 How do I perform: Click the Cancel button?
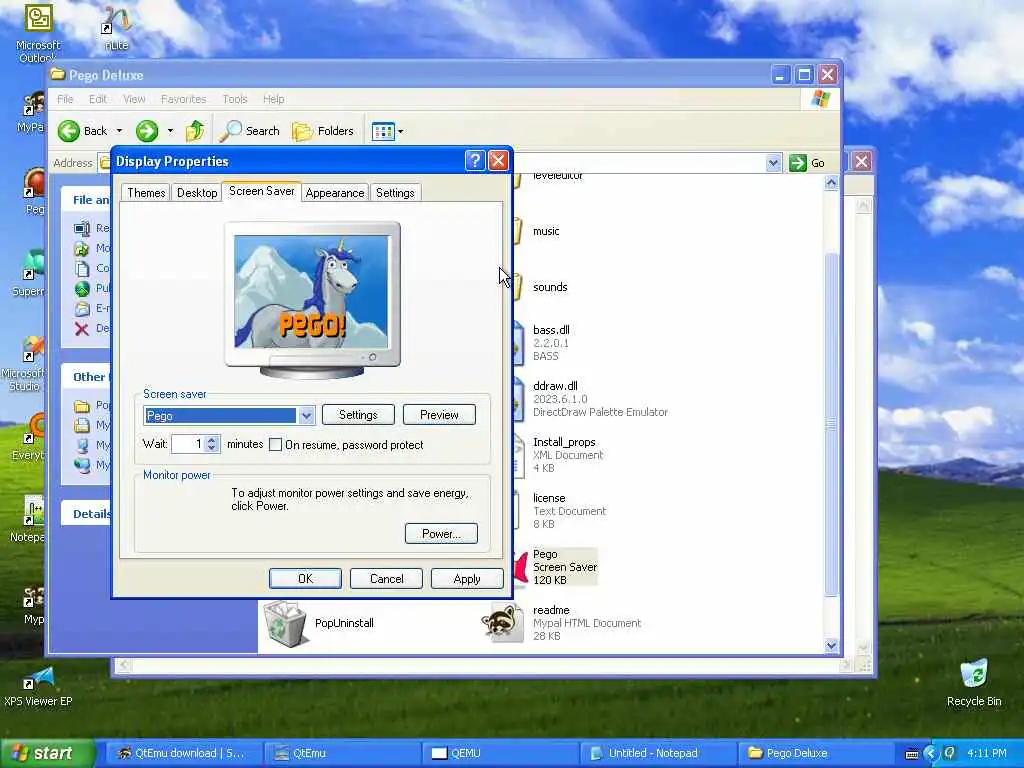(386, 579)
